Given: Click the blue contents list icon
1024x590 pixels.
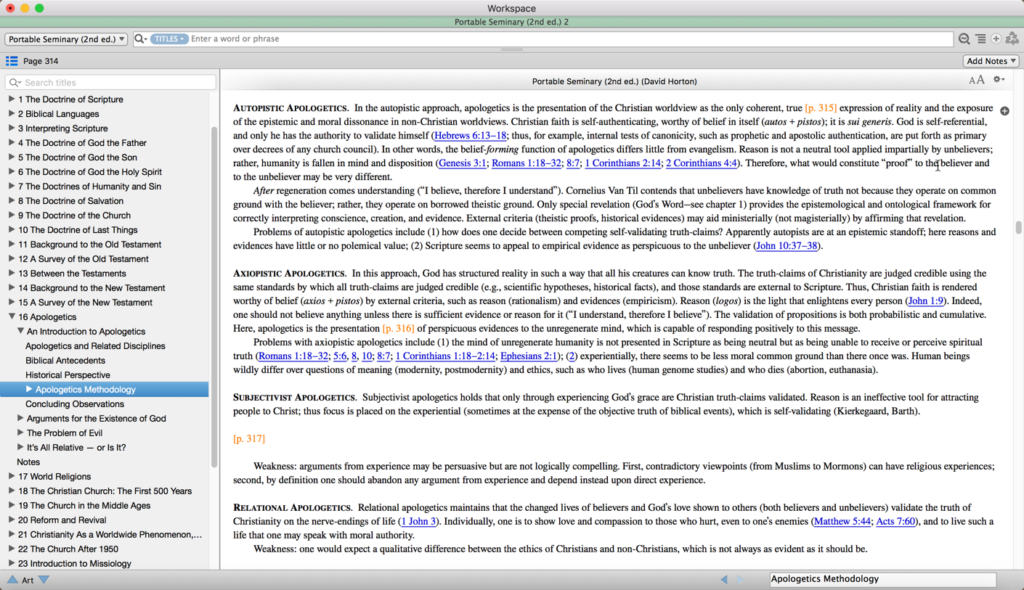Looking at the screenshot, I should point(12,59).
